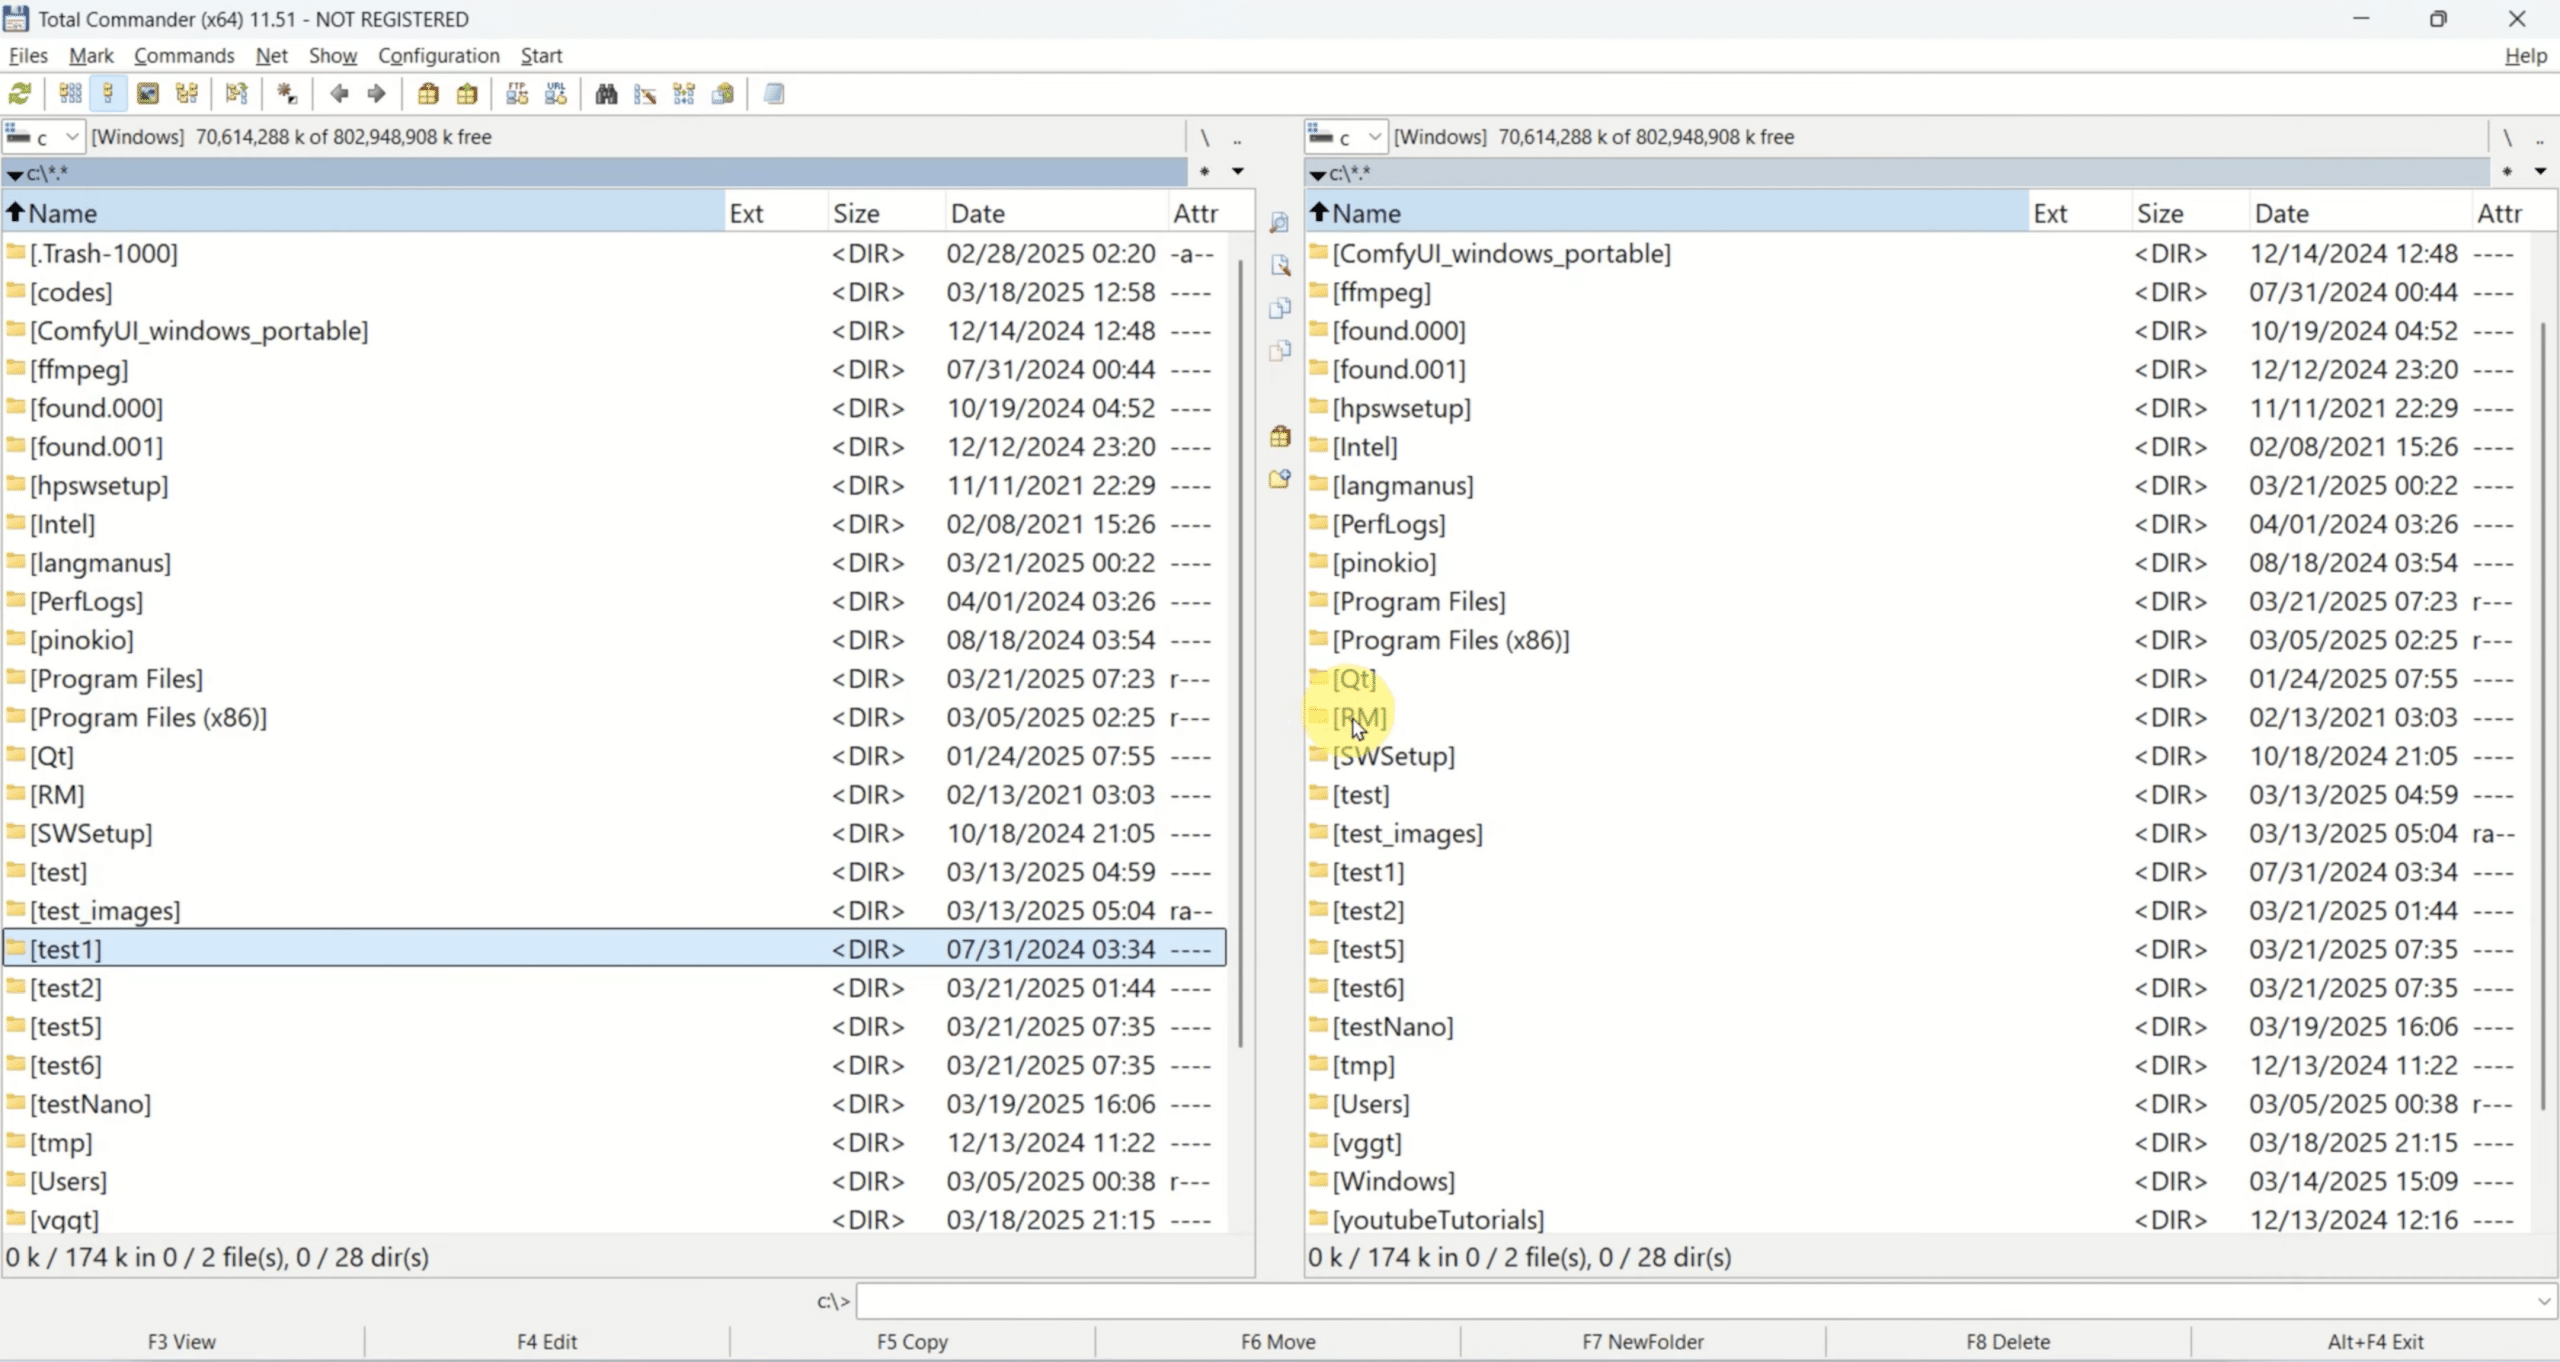
Task: Open the FTP connect dialog
Action: coord(517,93)
